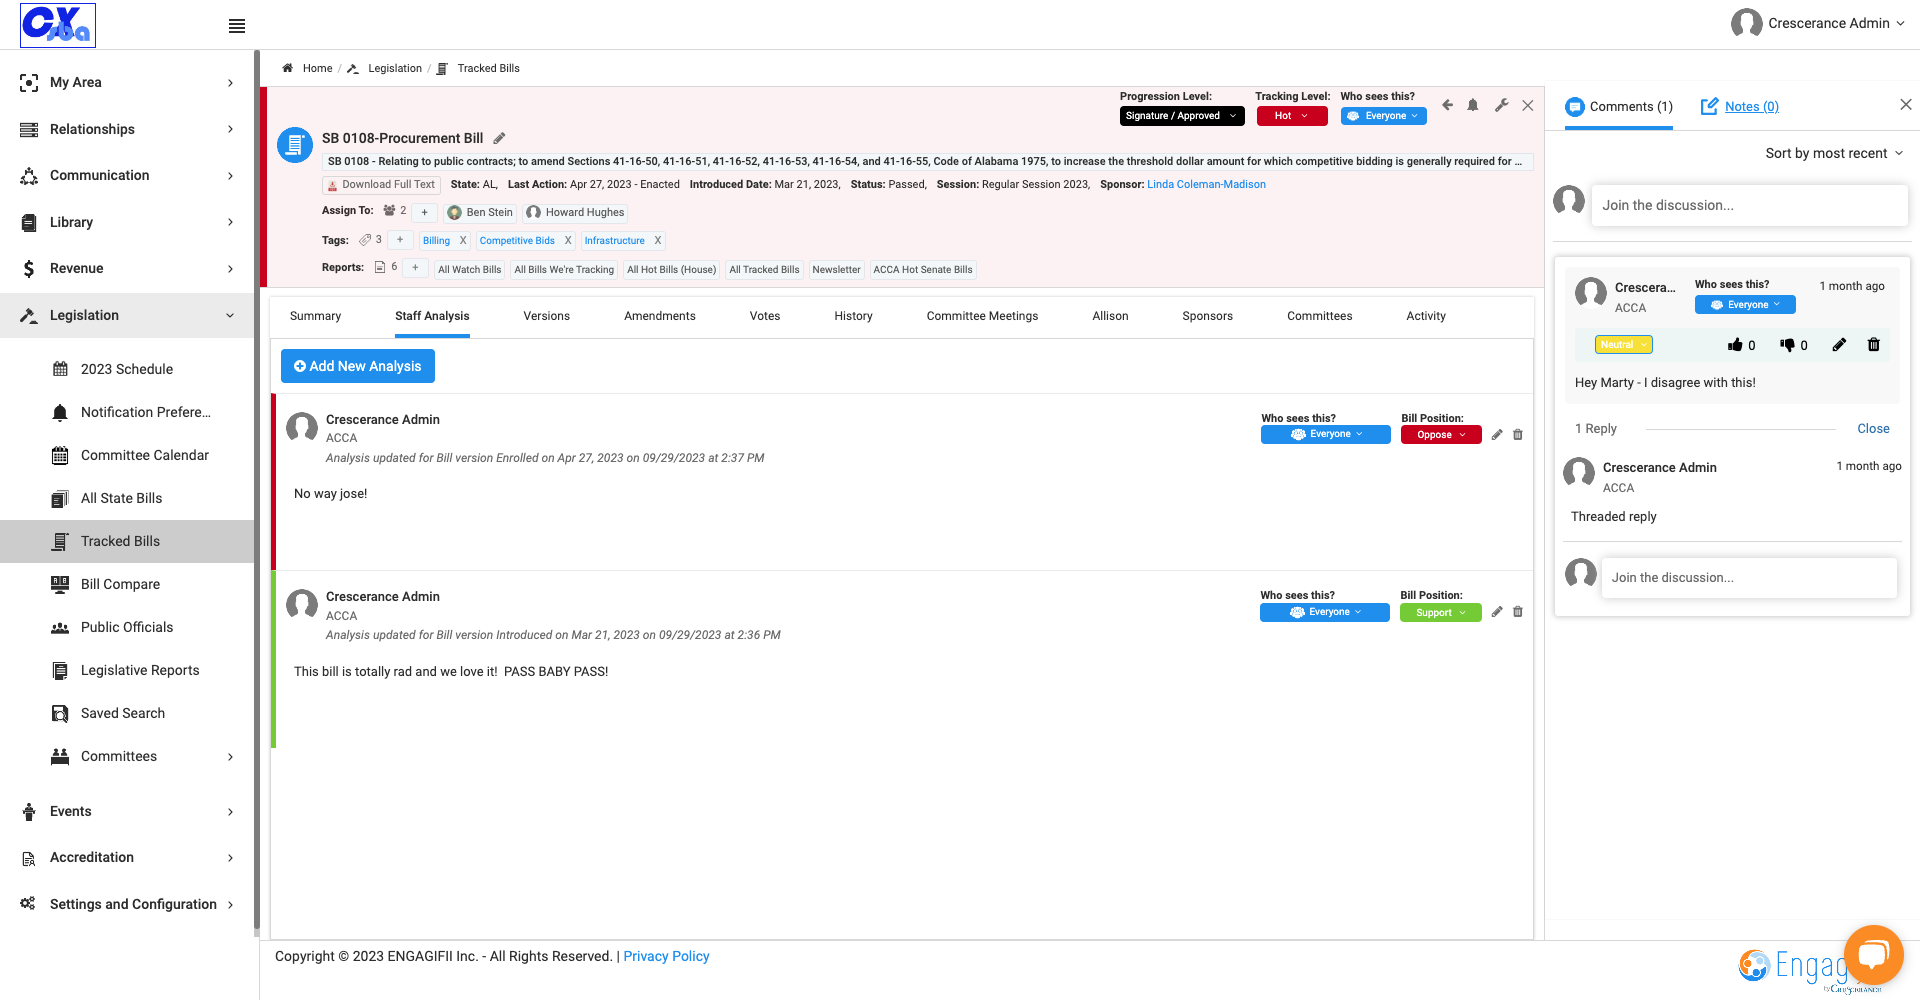The image size is (1920, 1001).
Task: Open the All Hot Bills (House) report
Action: 672,269
